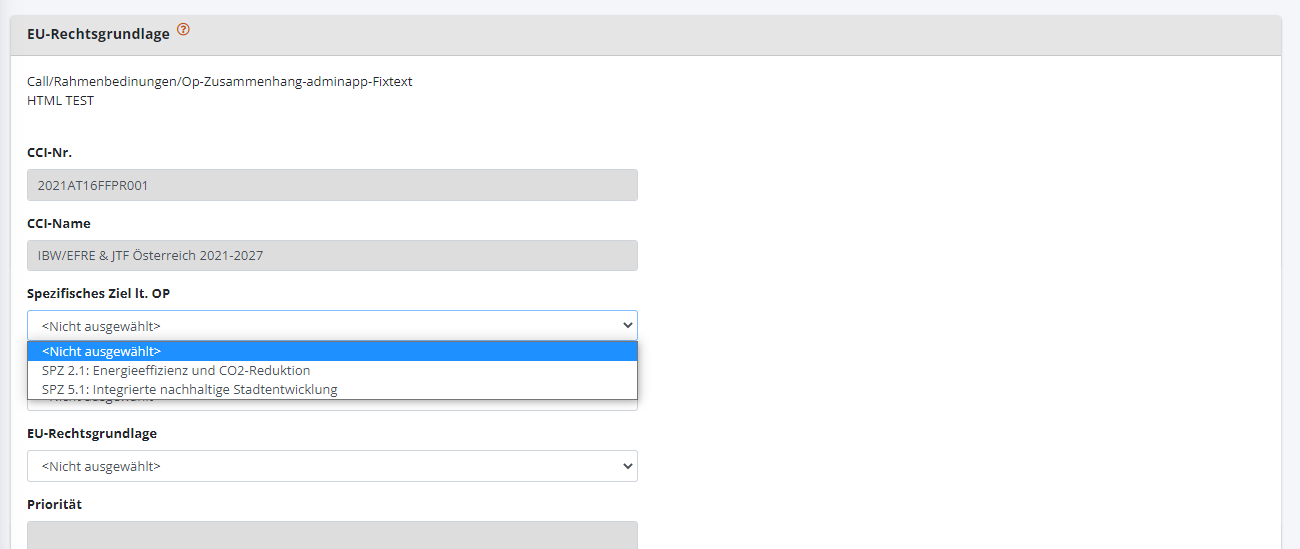This screenshot has height=549, width=1300.
Task: Click the help icon beside the EU-Rechtsgrundlage heading
Action: pos(183,30)
